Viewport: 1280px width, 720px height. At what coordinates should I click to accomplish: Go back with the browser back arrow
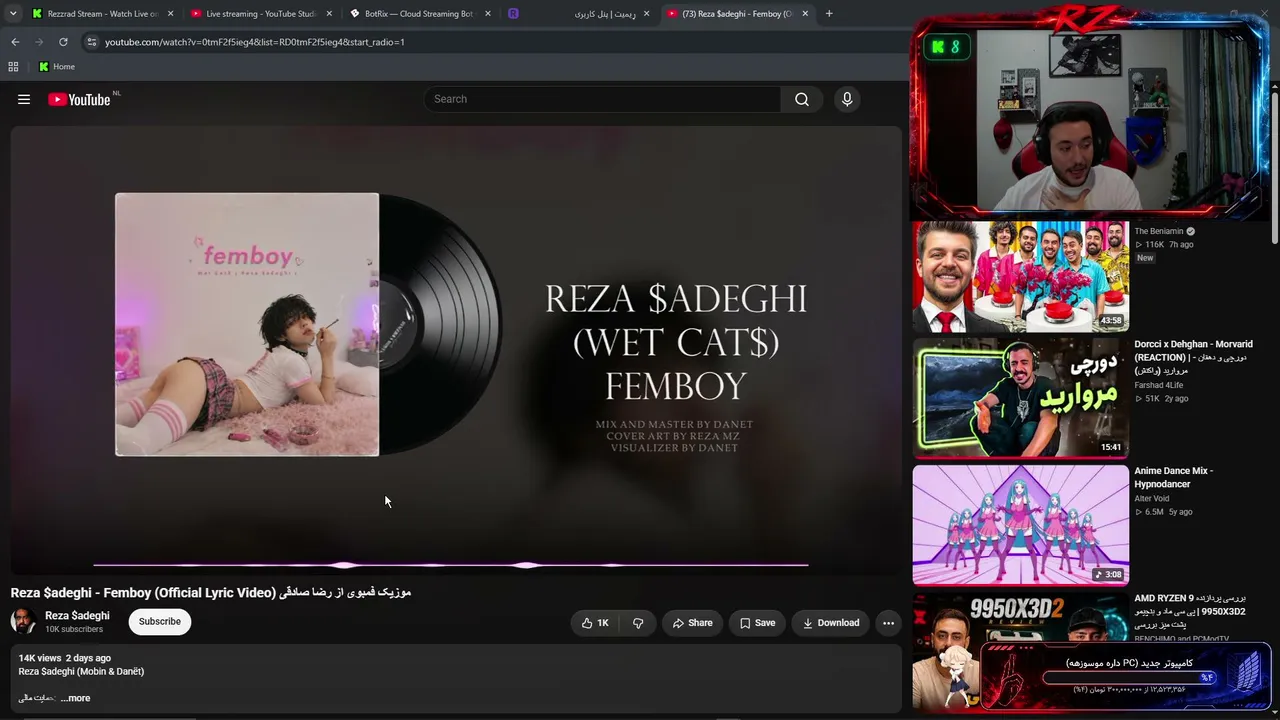tap(15, 42)
